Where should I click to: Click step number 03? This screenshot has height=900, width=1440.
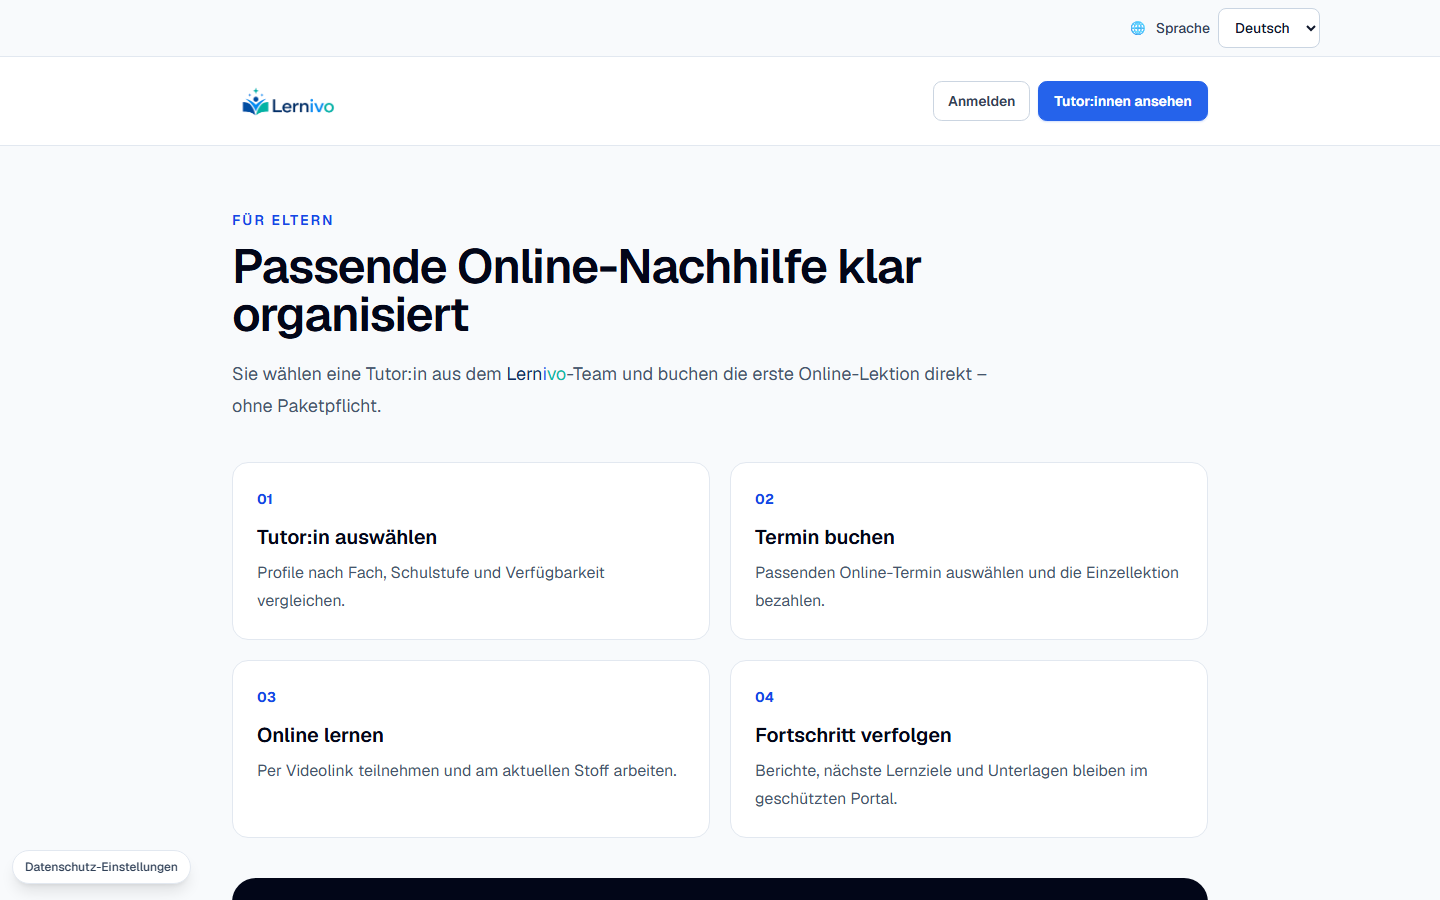tap(267, 697)
